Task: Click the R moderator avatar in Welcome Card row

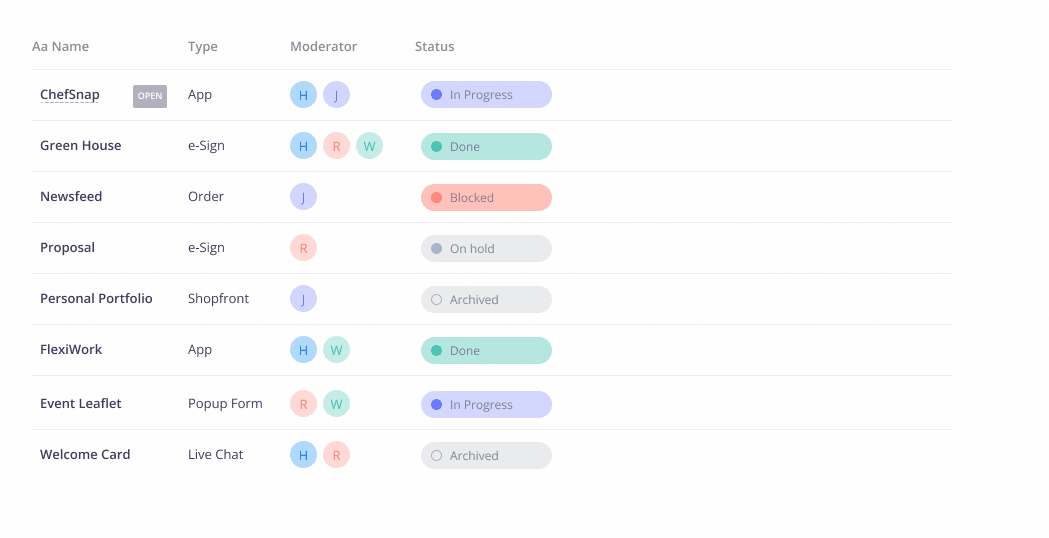Action: point(336,455)
